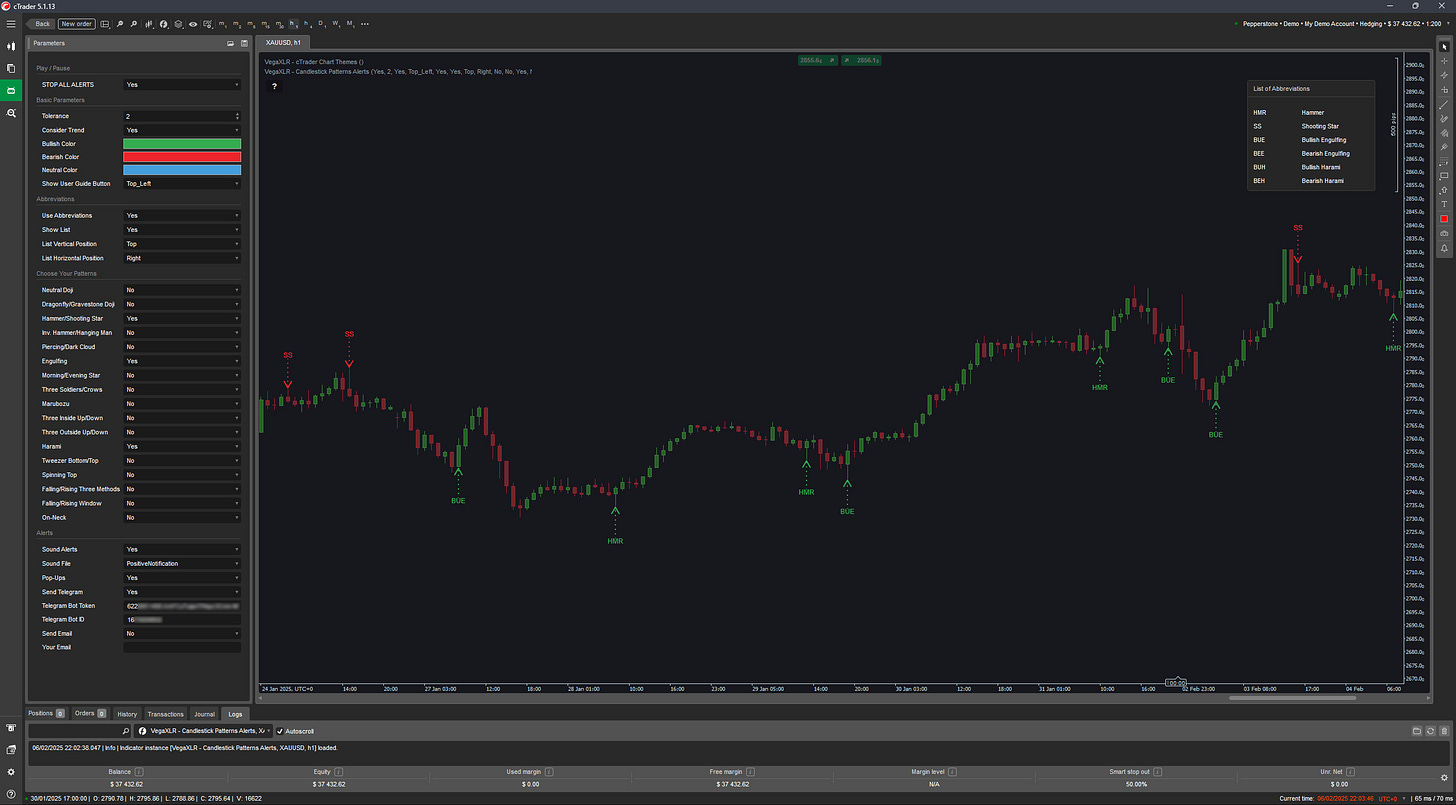Click the Back button

[40, 23]
